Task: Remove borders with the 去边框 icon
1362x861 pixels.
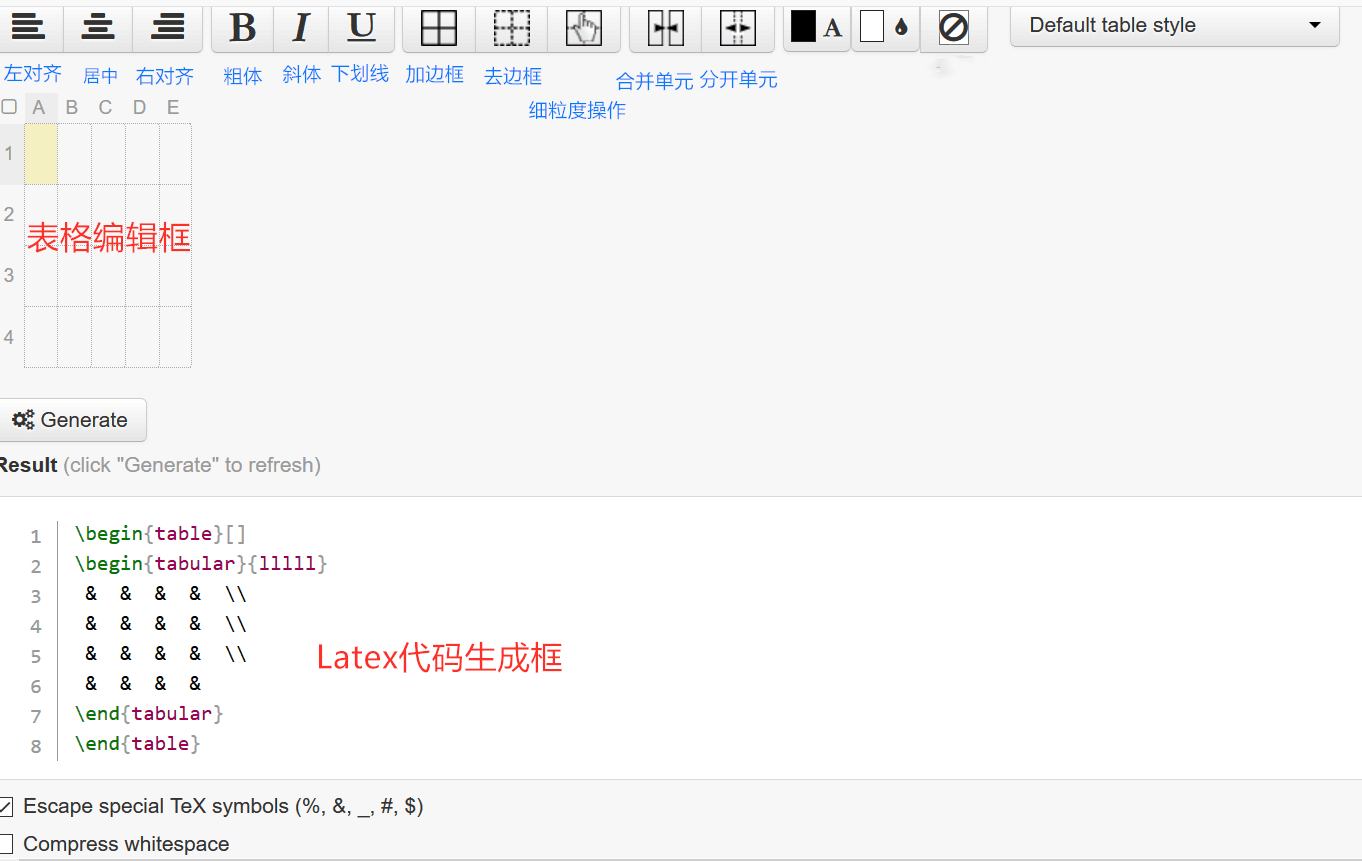Action: [x=511, y=27]
